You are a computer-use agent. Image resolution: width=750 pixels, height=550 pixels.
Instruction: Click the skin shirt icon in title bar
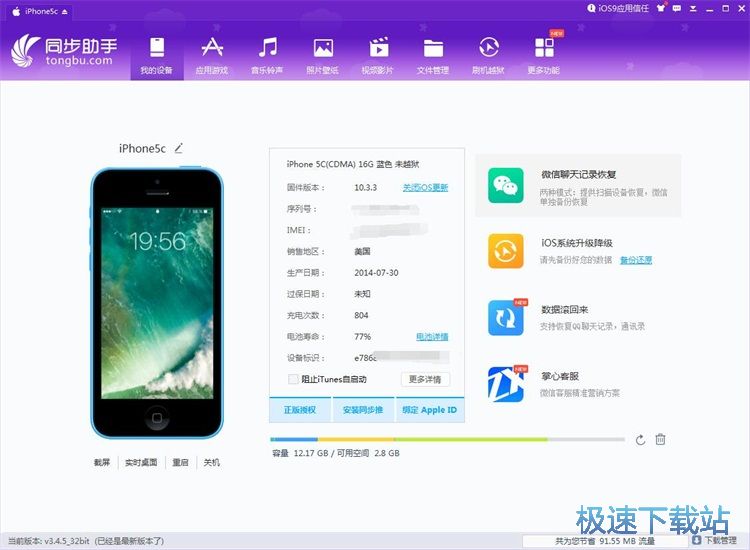(x=661, y=8)
